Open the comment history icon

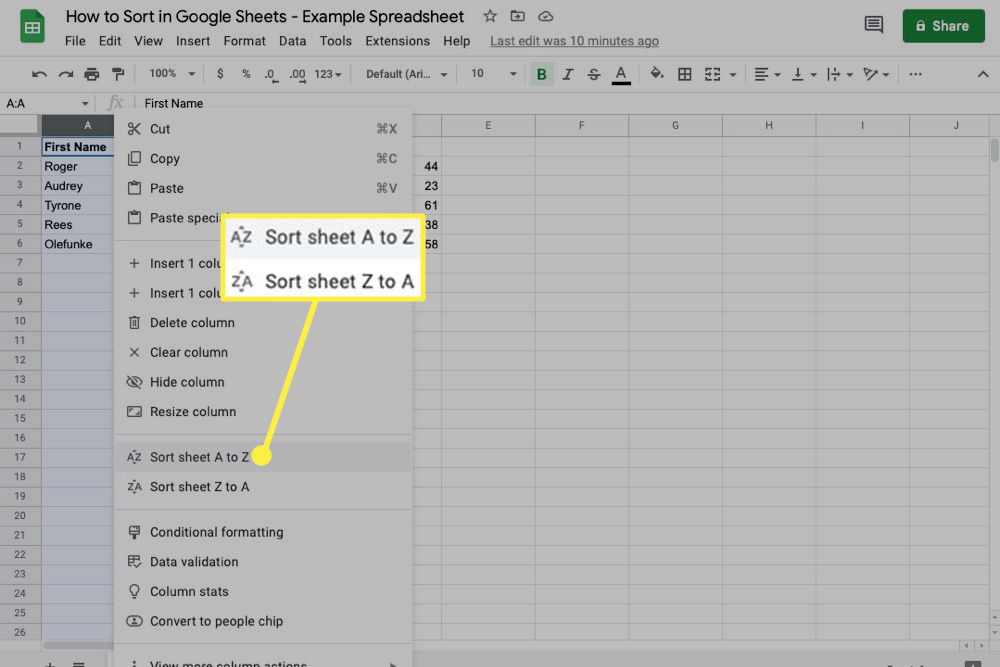point(874,26)
